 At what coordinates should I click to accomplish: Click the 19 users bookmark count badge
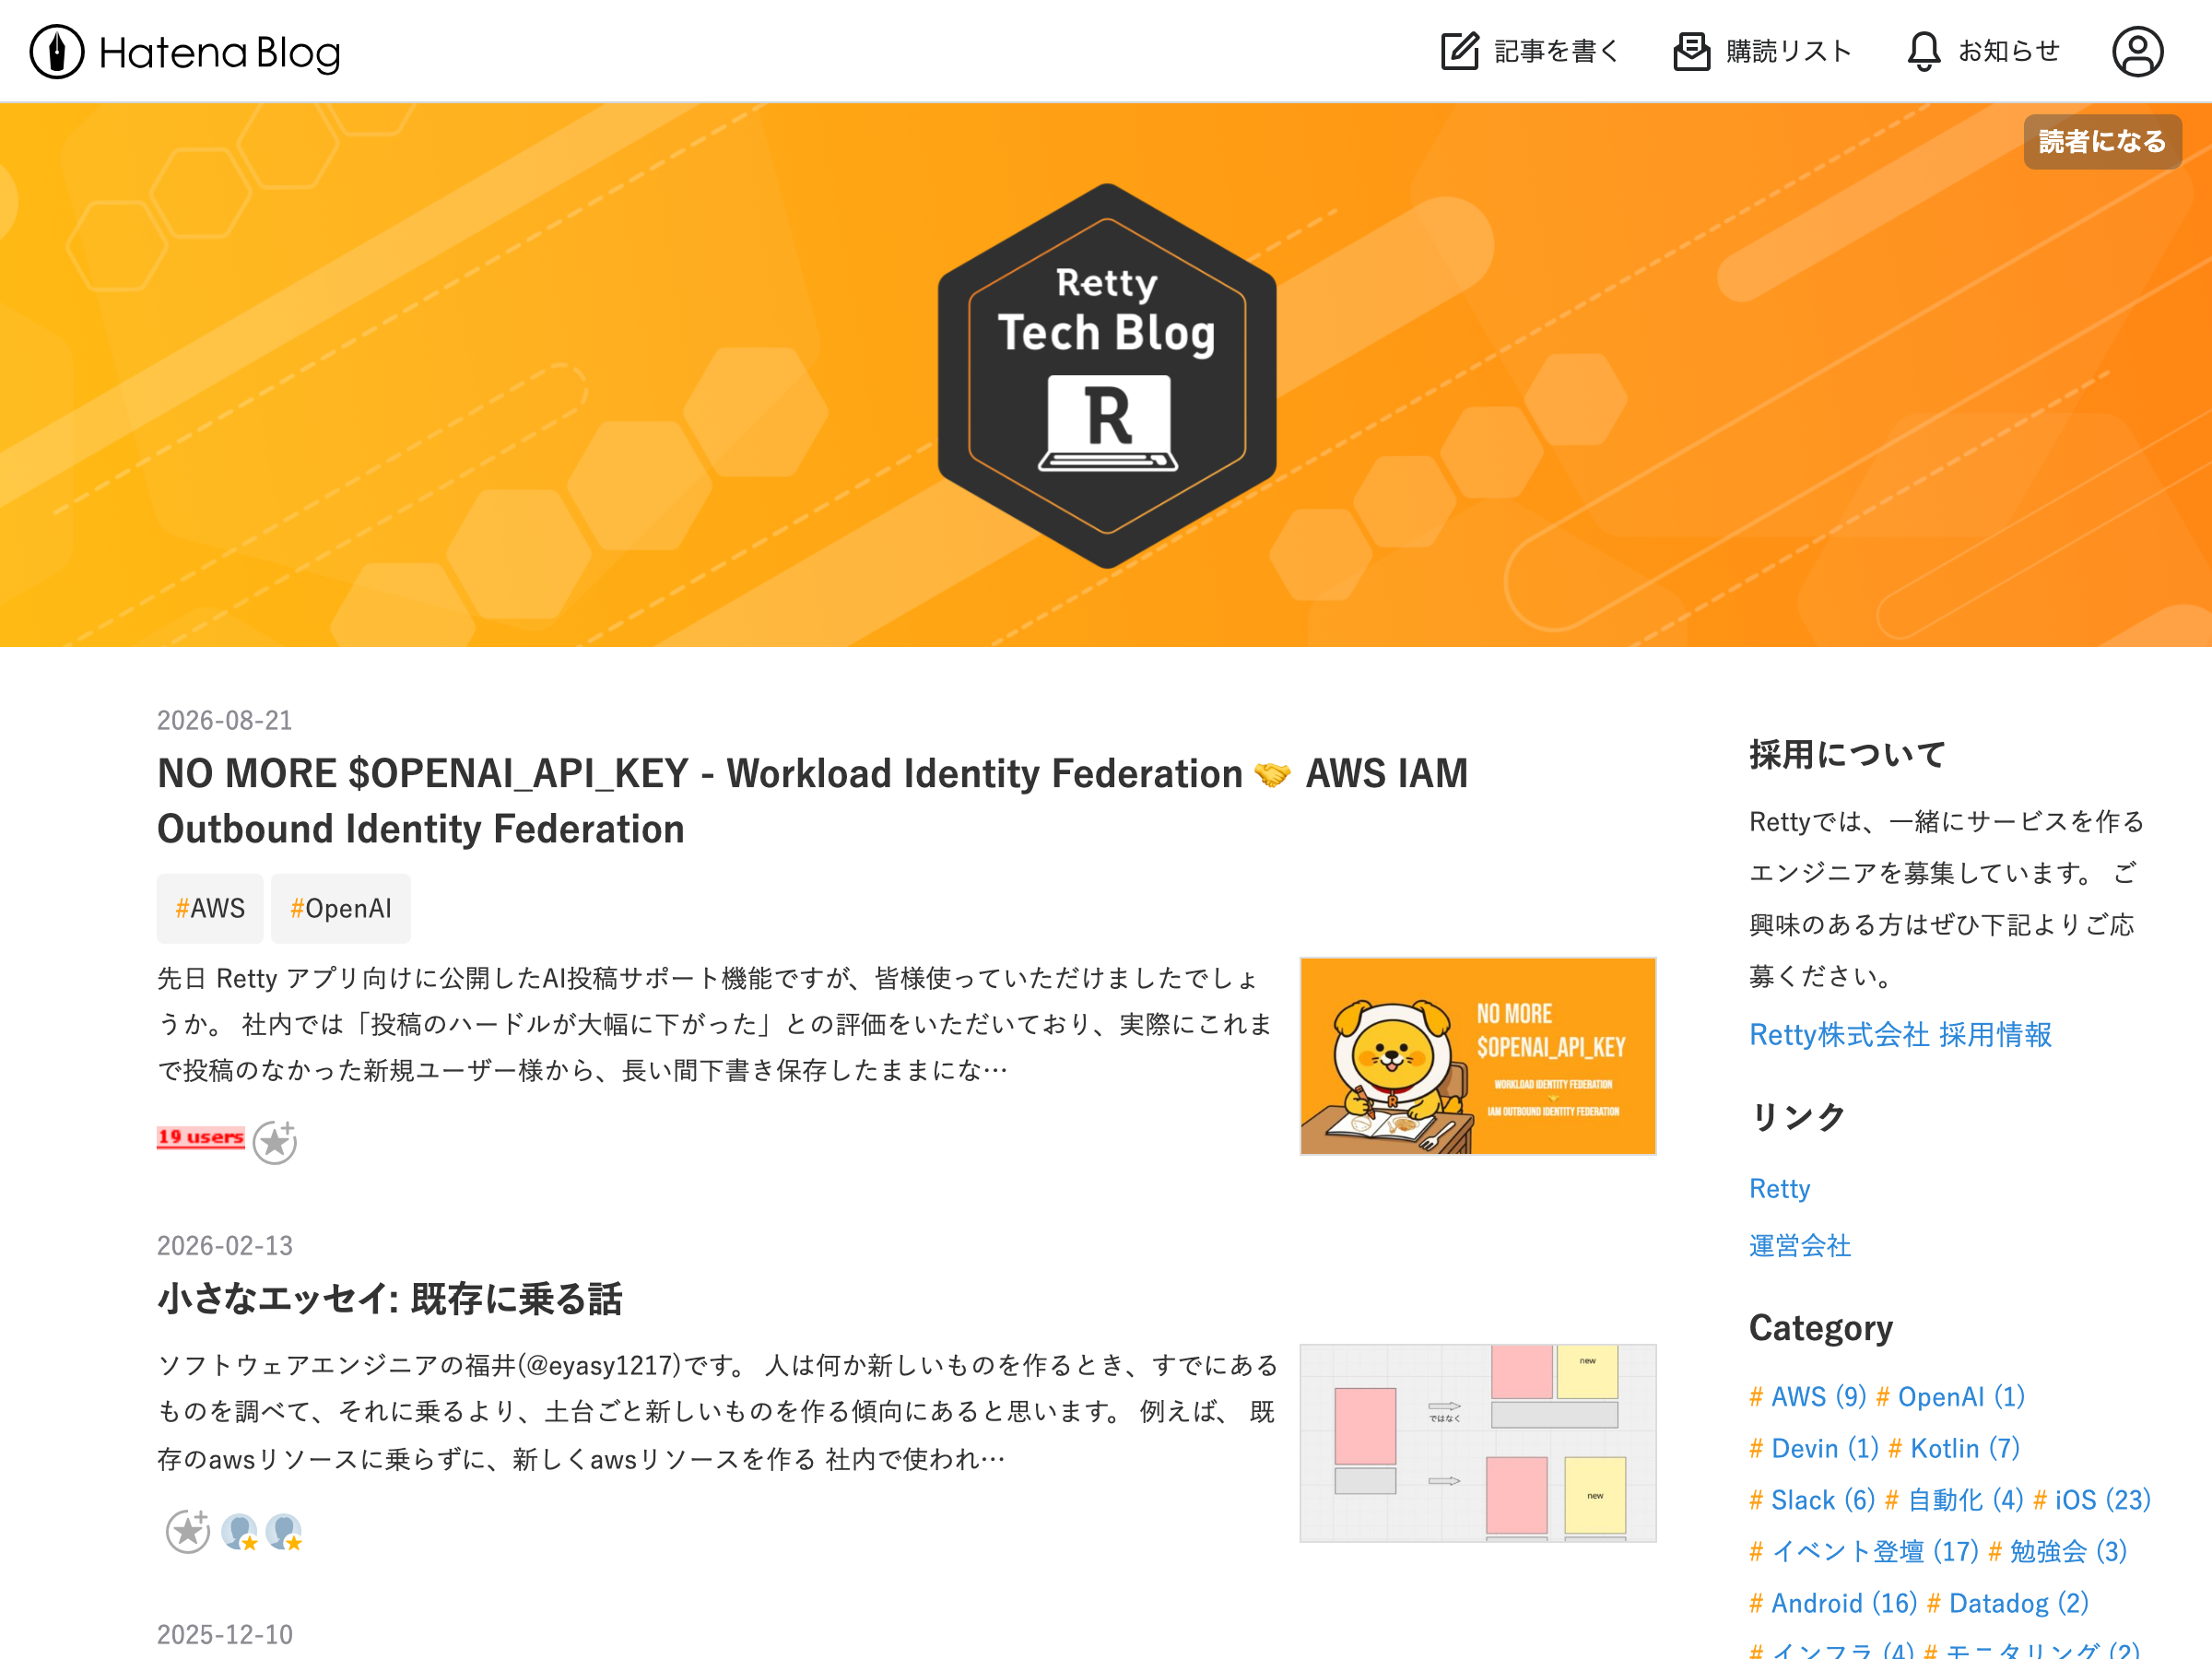[200, 1137]
